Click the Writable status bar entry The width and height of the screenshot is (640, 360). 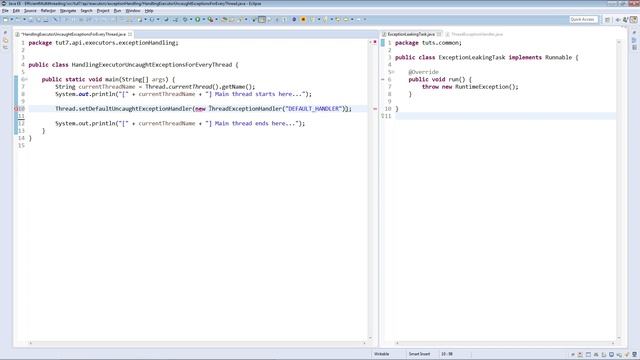[x=382, y=354]
